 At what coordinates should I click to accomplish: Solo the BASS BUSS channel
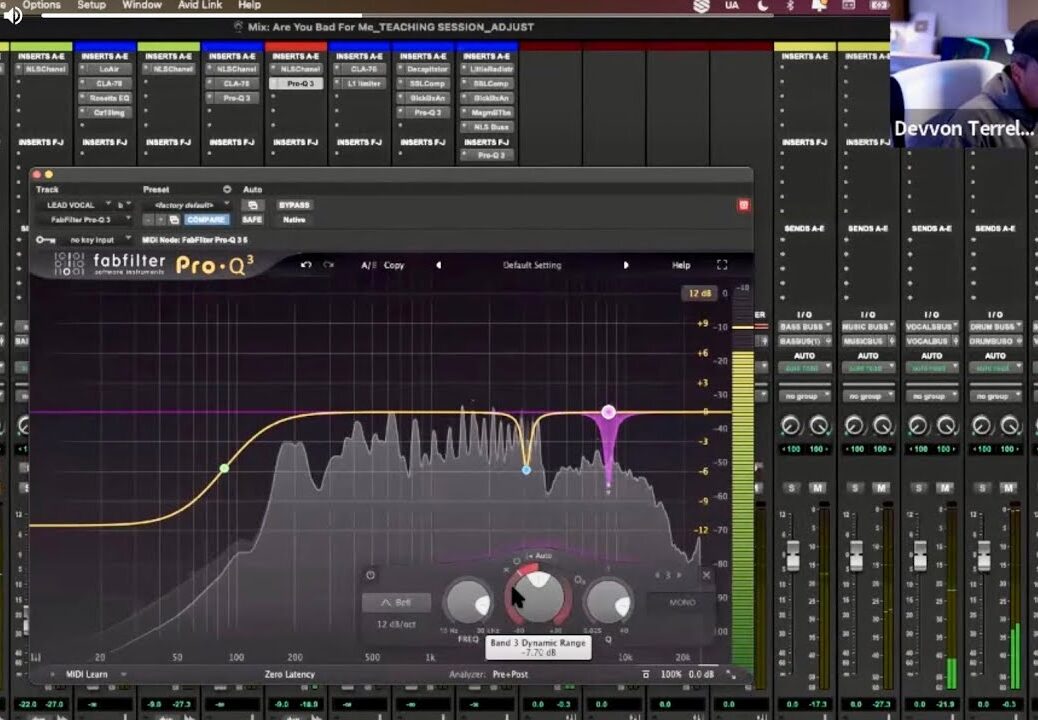click(x=792, y=488)
